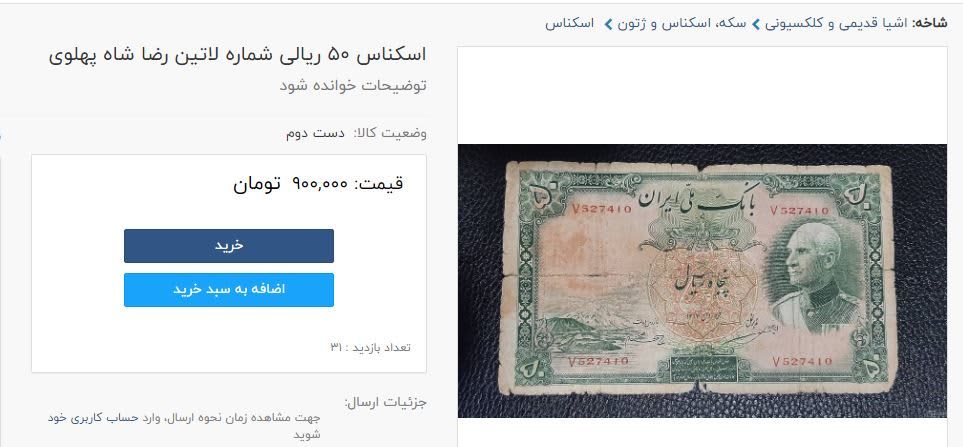The width and height of the screenshot is (963, 447).
Task: Add item via اضافه به سبد خرید
Action: point(228,290)
